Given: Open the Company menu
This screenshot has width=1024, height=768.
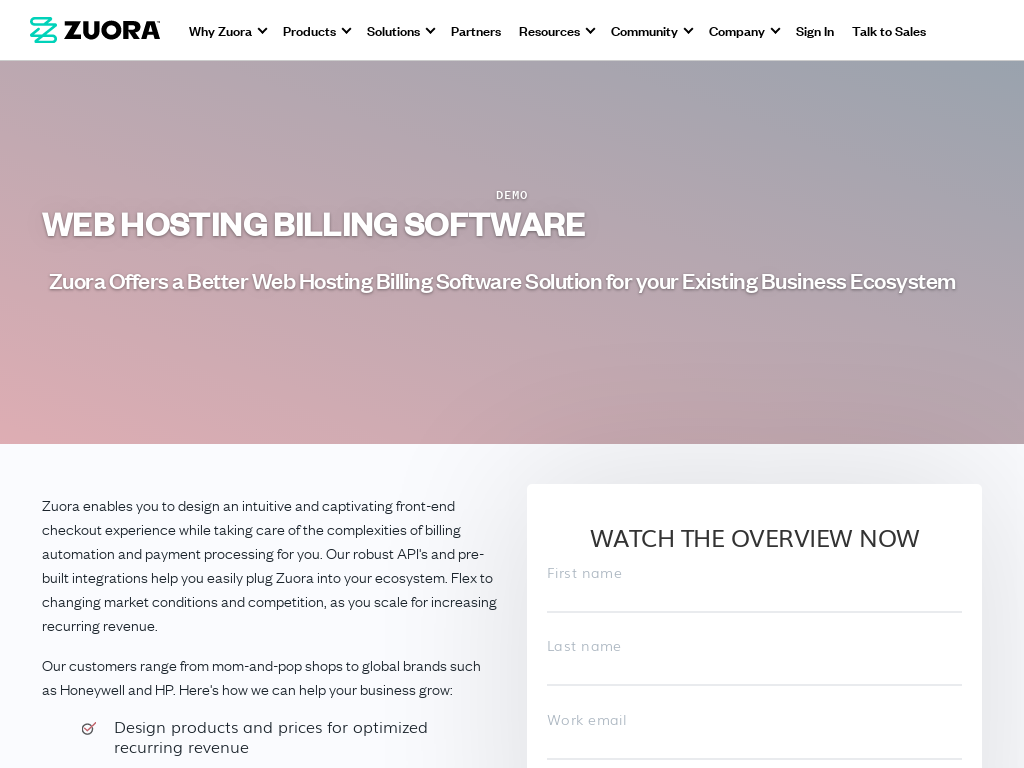Looking at the screenshot, I should click(x=737, y=31).
